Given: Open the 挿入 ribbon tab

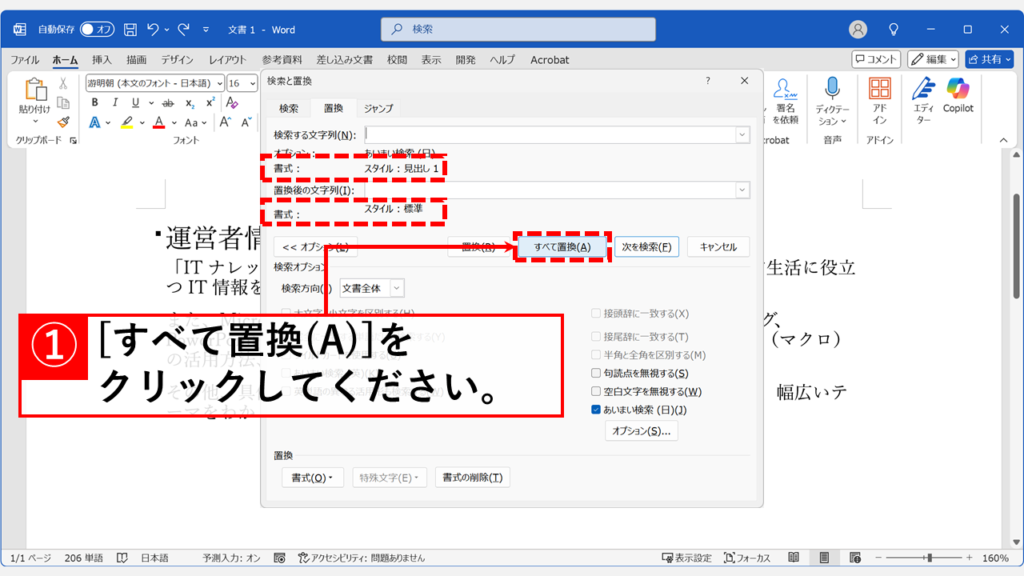Looking at the screenshot, I should pyautogui.click(x=101, y=60).
